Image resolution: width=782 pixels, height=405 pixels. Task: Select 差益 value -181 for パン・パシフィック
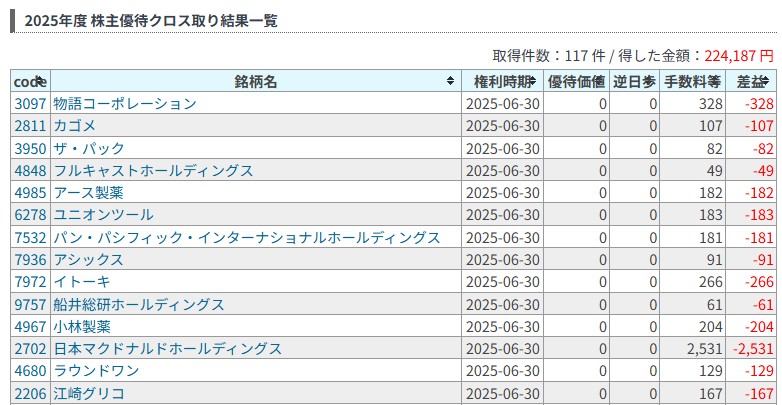click(759, 237)
